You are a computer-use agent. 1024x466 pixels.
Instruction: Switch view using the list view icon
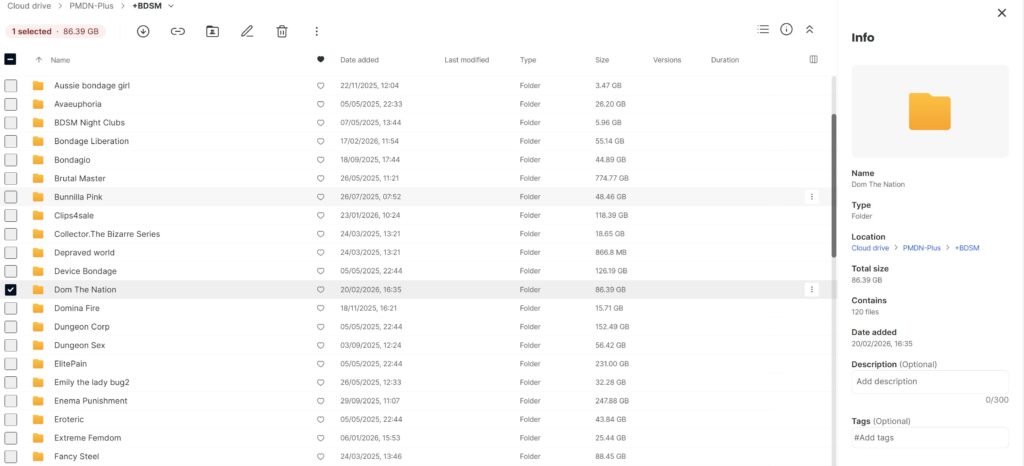[x=763, y=30]
